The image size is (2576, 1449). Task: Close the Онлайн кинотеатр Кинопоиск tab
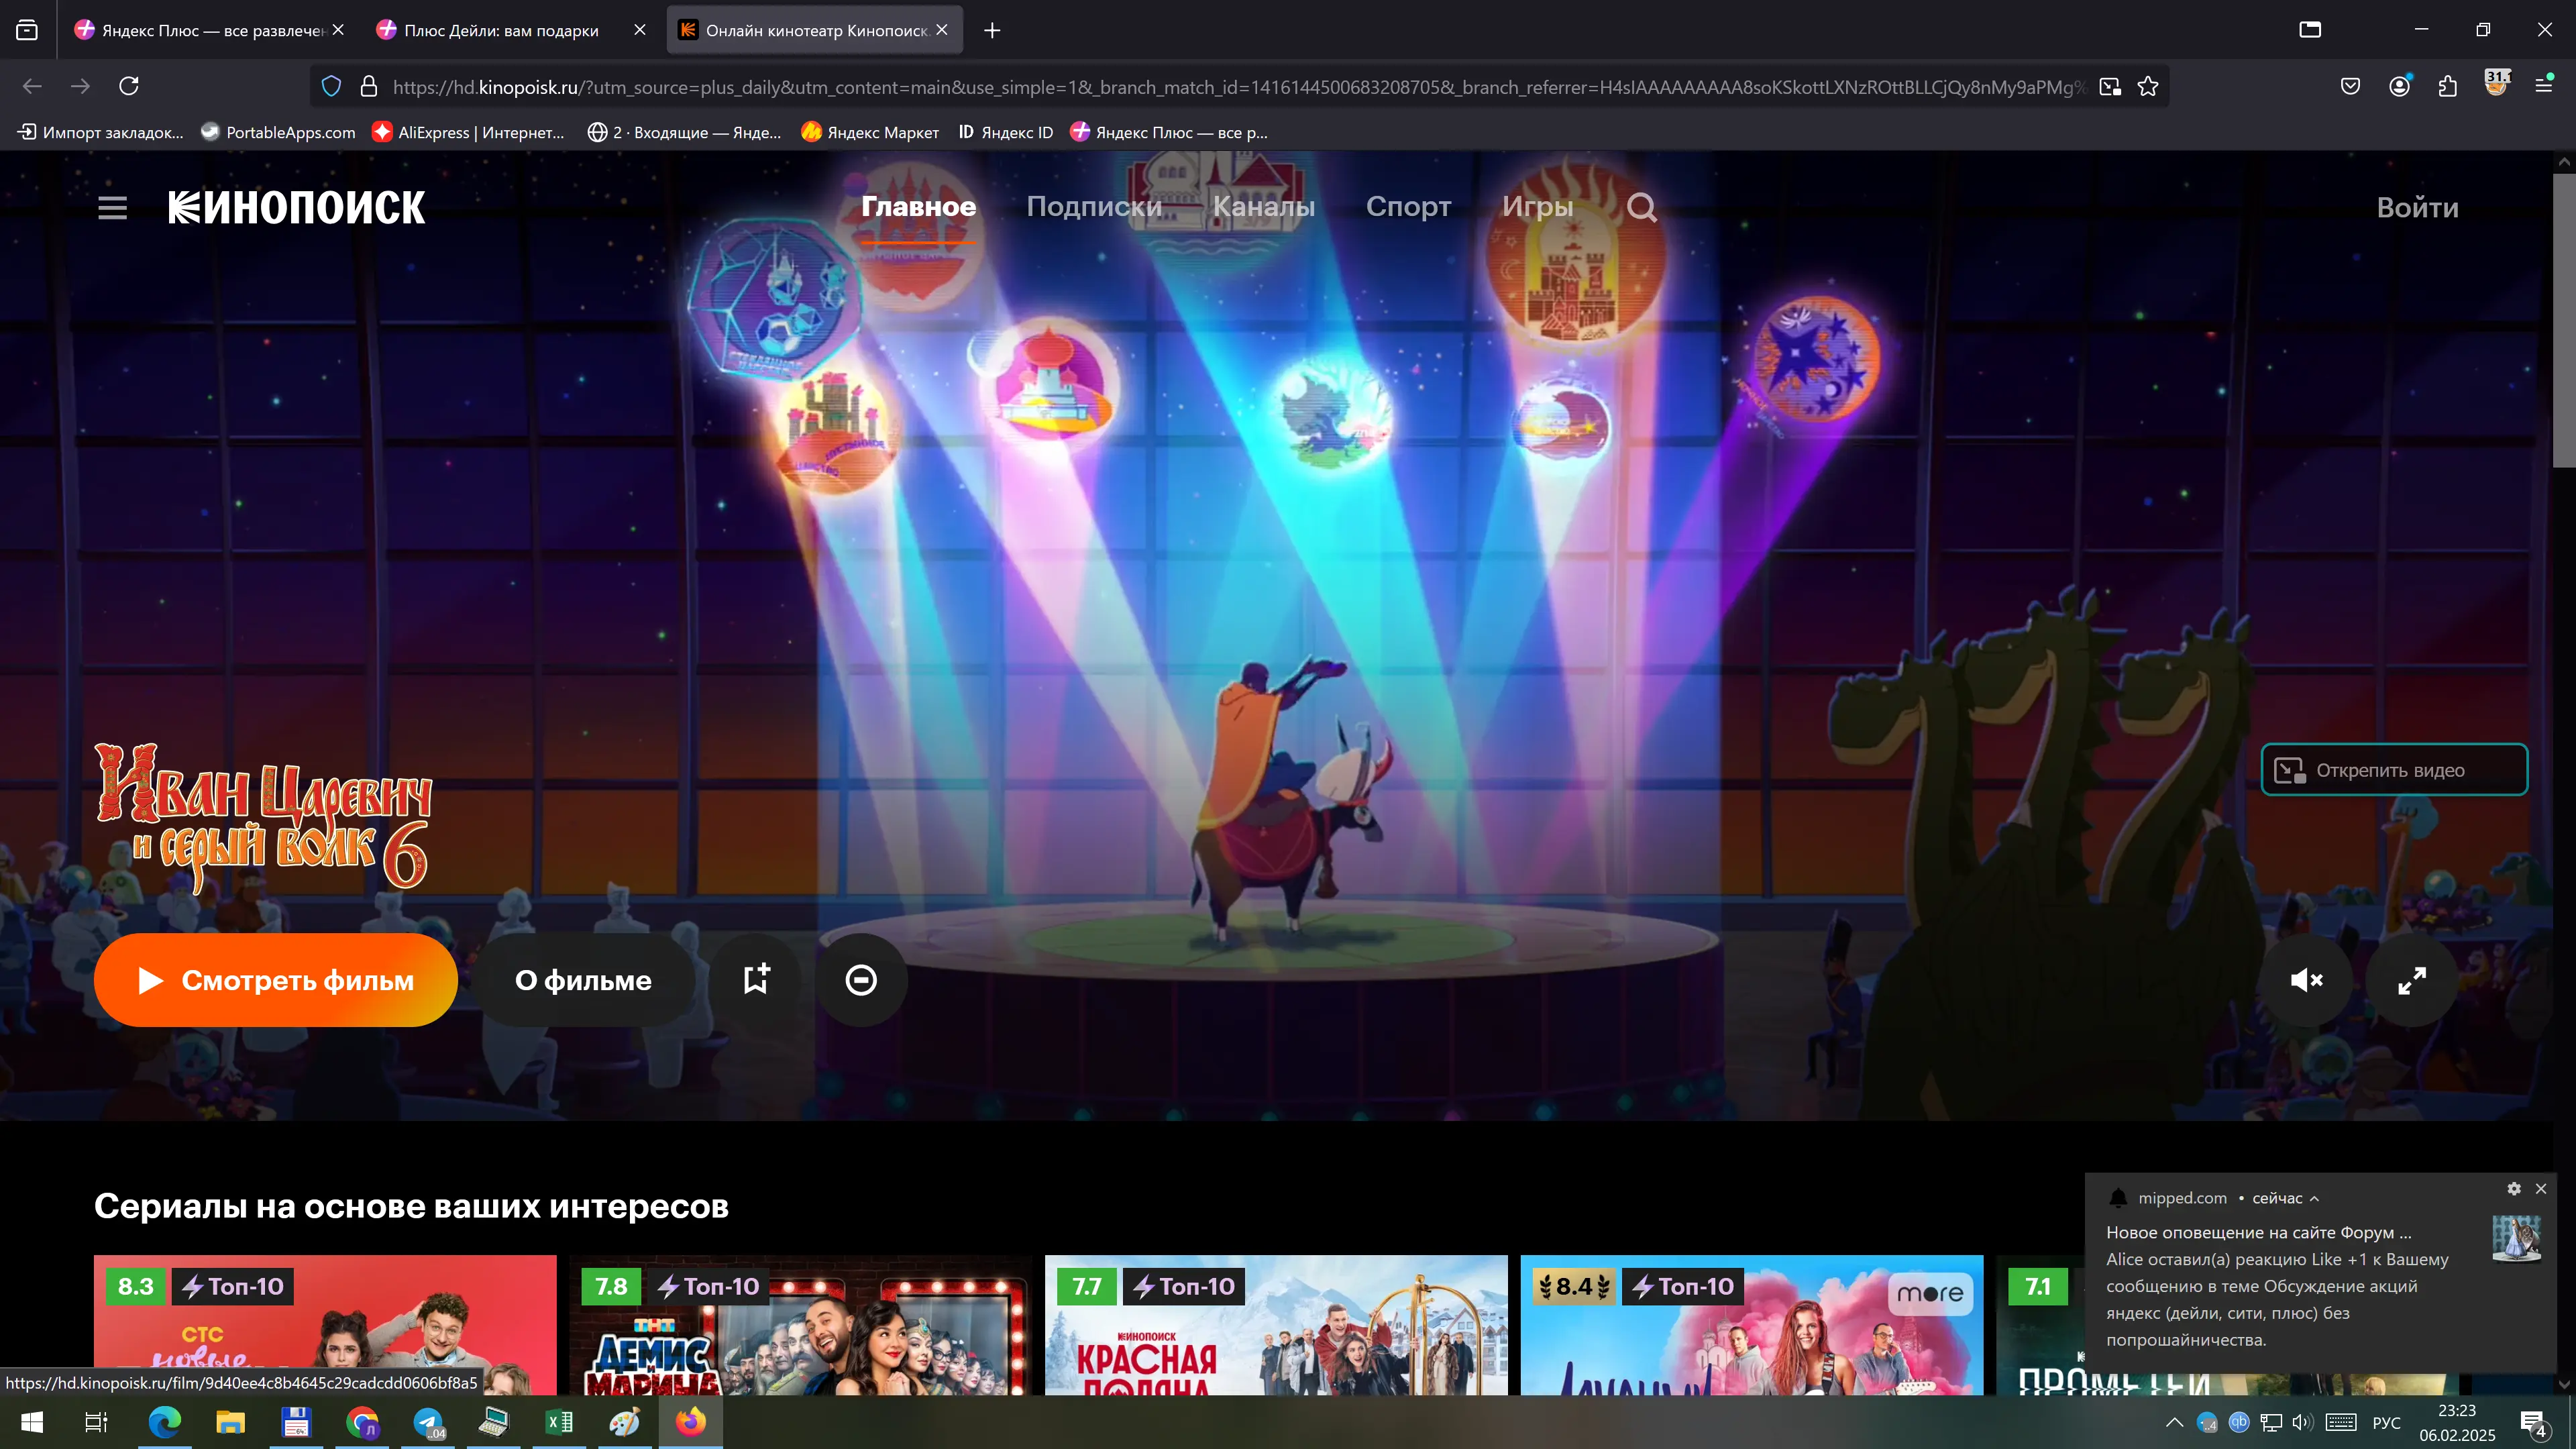coord(942,30)
